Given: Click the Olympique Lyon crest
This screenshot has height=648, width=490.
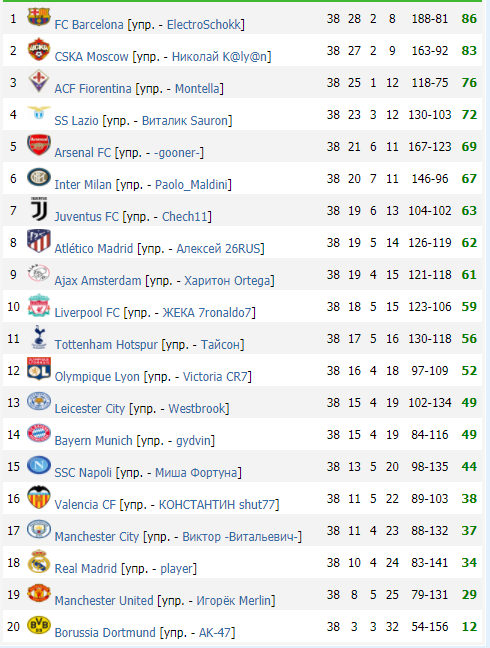Looking at the screenshot, I should (39, 369).
